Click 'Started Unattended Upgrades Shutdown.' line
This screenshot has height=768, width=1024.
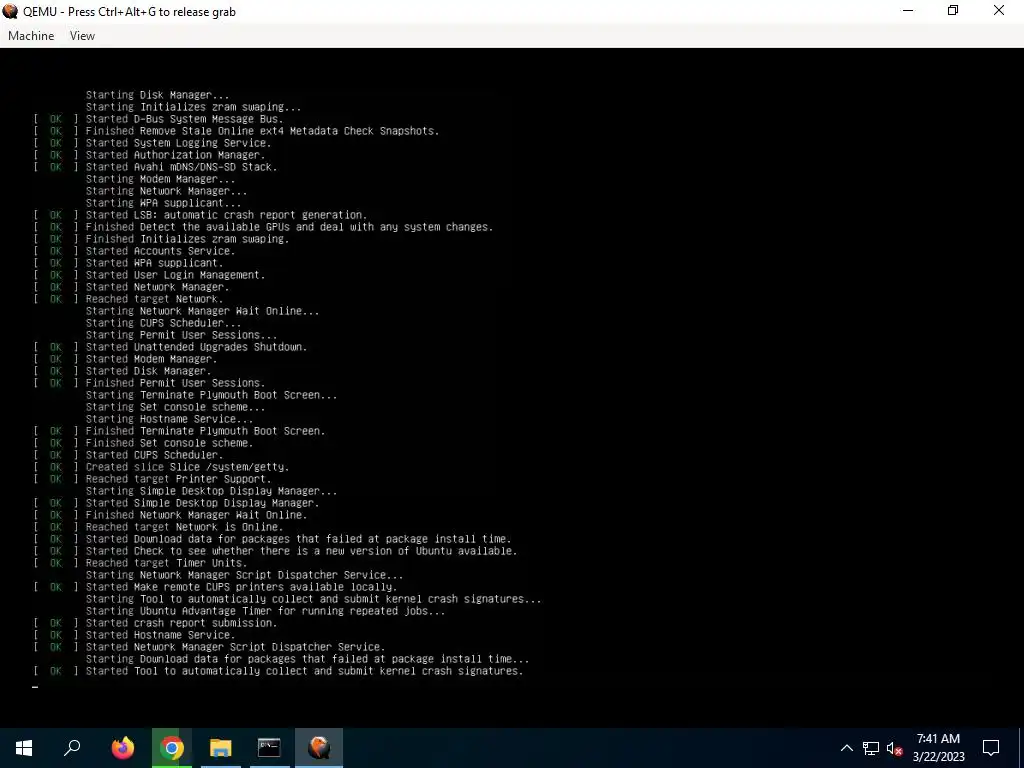tap(197, 347)
